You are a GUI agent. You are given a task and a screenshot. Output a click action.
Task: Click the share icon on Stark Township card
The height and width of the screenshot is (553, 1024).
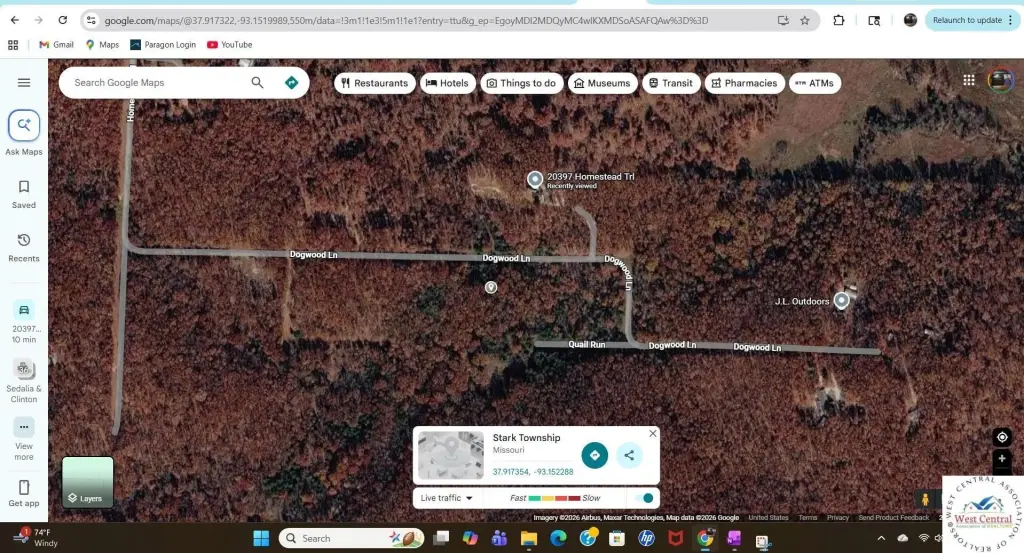pyautogui.click(x=629, y=456)
